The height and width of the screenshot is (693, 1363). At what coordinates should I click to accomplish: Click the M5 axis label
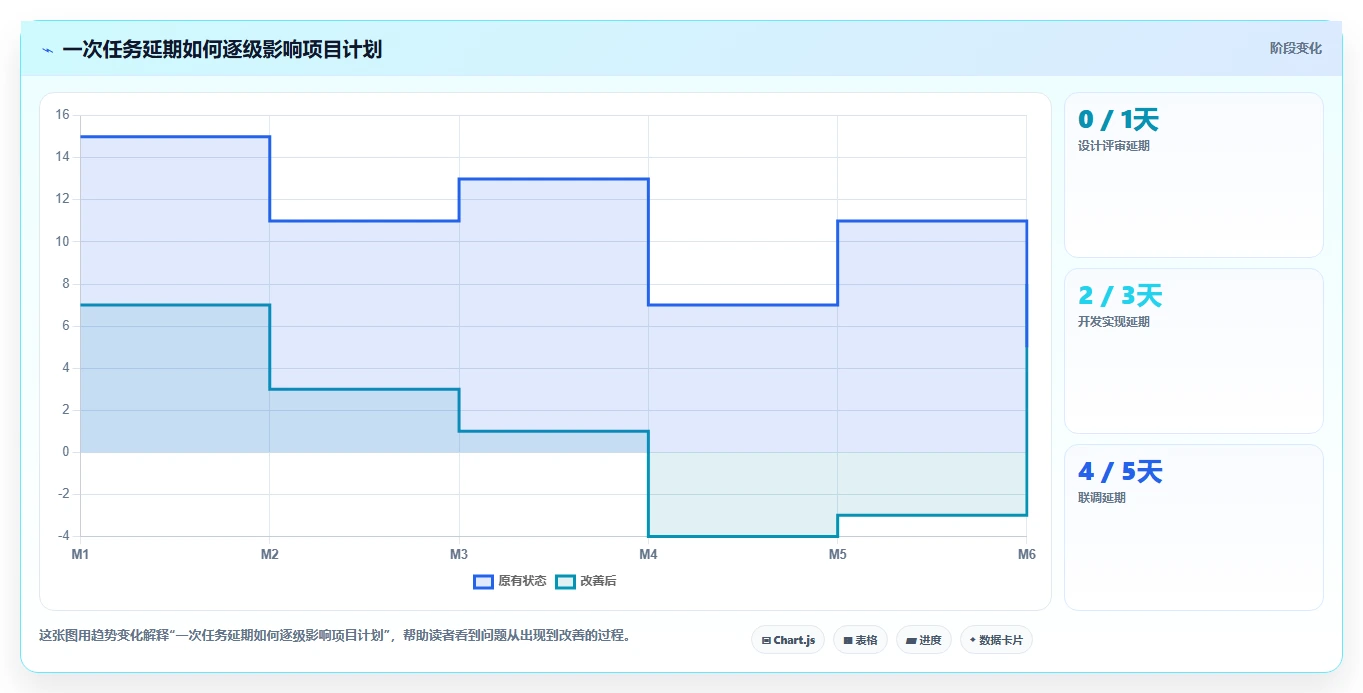[837, 554]
